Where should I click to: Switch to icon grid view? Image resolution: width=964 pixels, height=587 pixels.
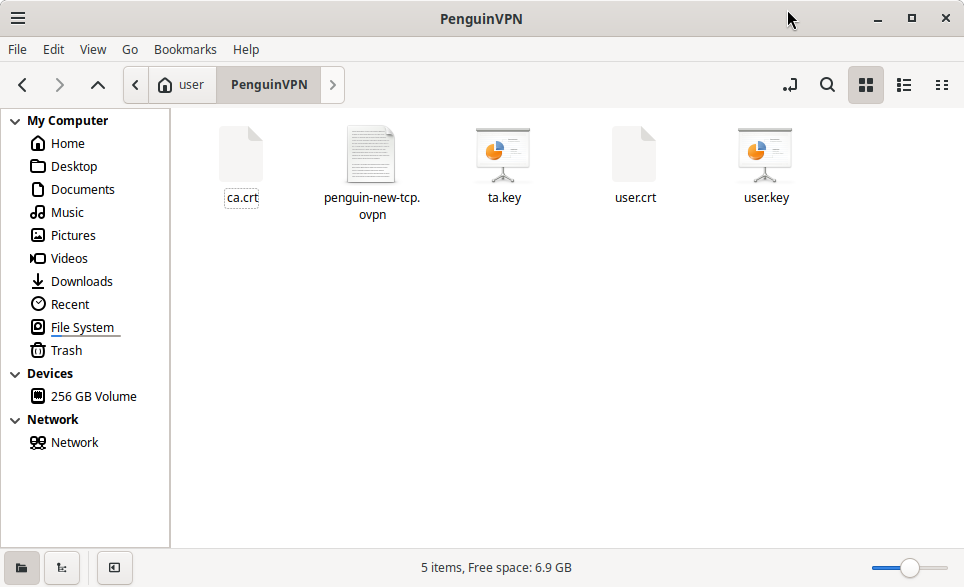pos(866,85)
